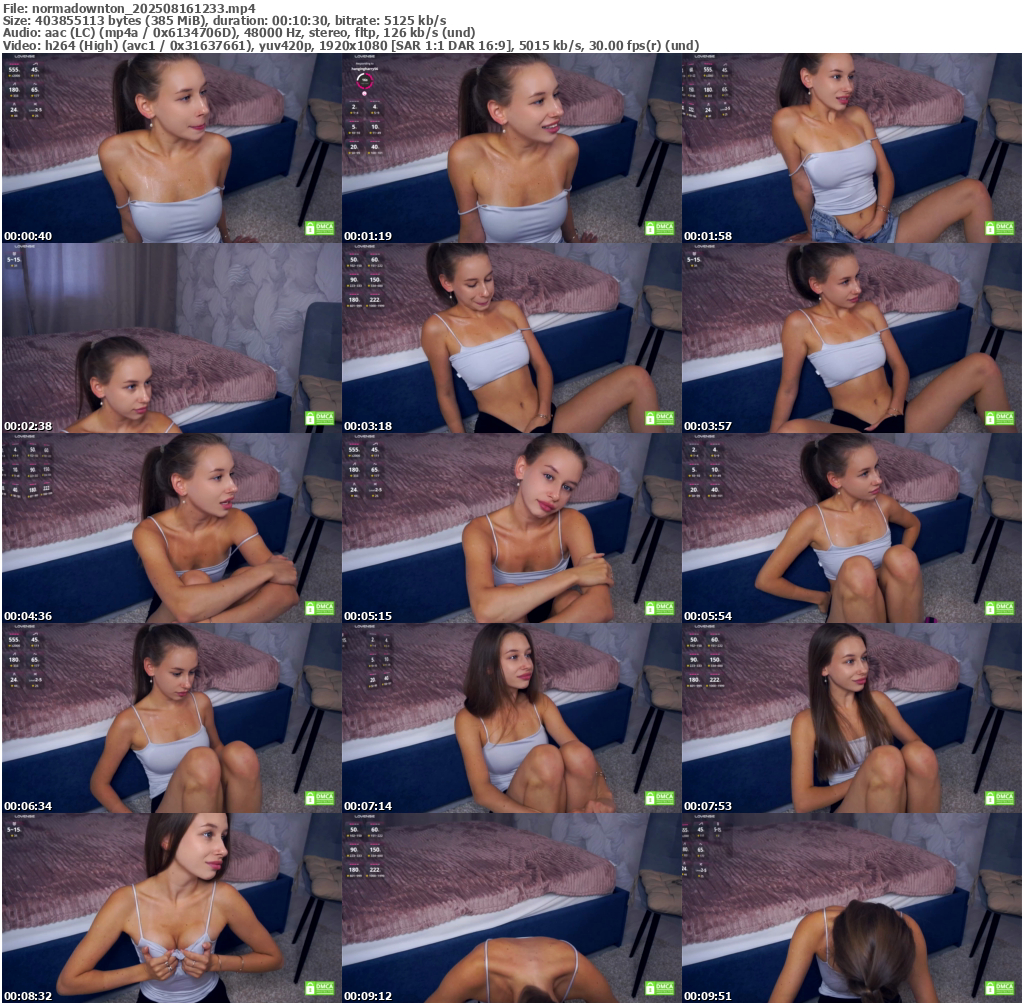Image resolution: width=1024 pixels, height=1003 pixels.
Task: Open the thumbnail at 00:07:14
Action: click(x=511, y=718)
